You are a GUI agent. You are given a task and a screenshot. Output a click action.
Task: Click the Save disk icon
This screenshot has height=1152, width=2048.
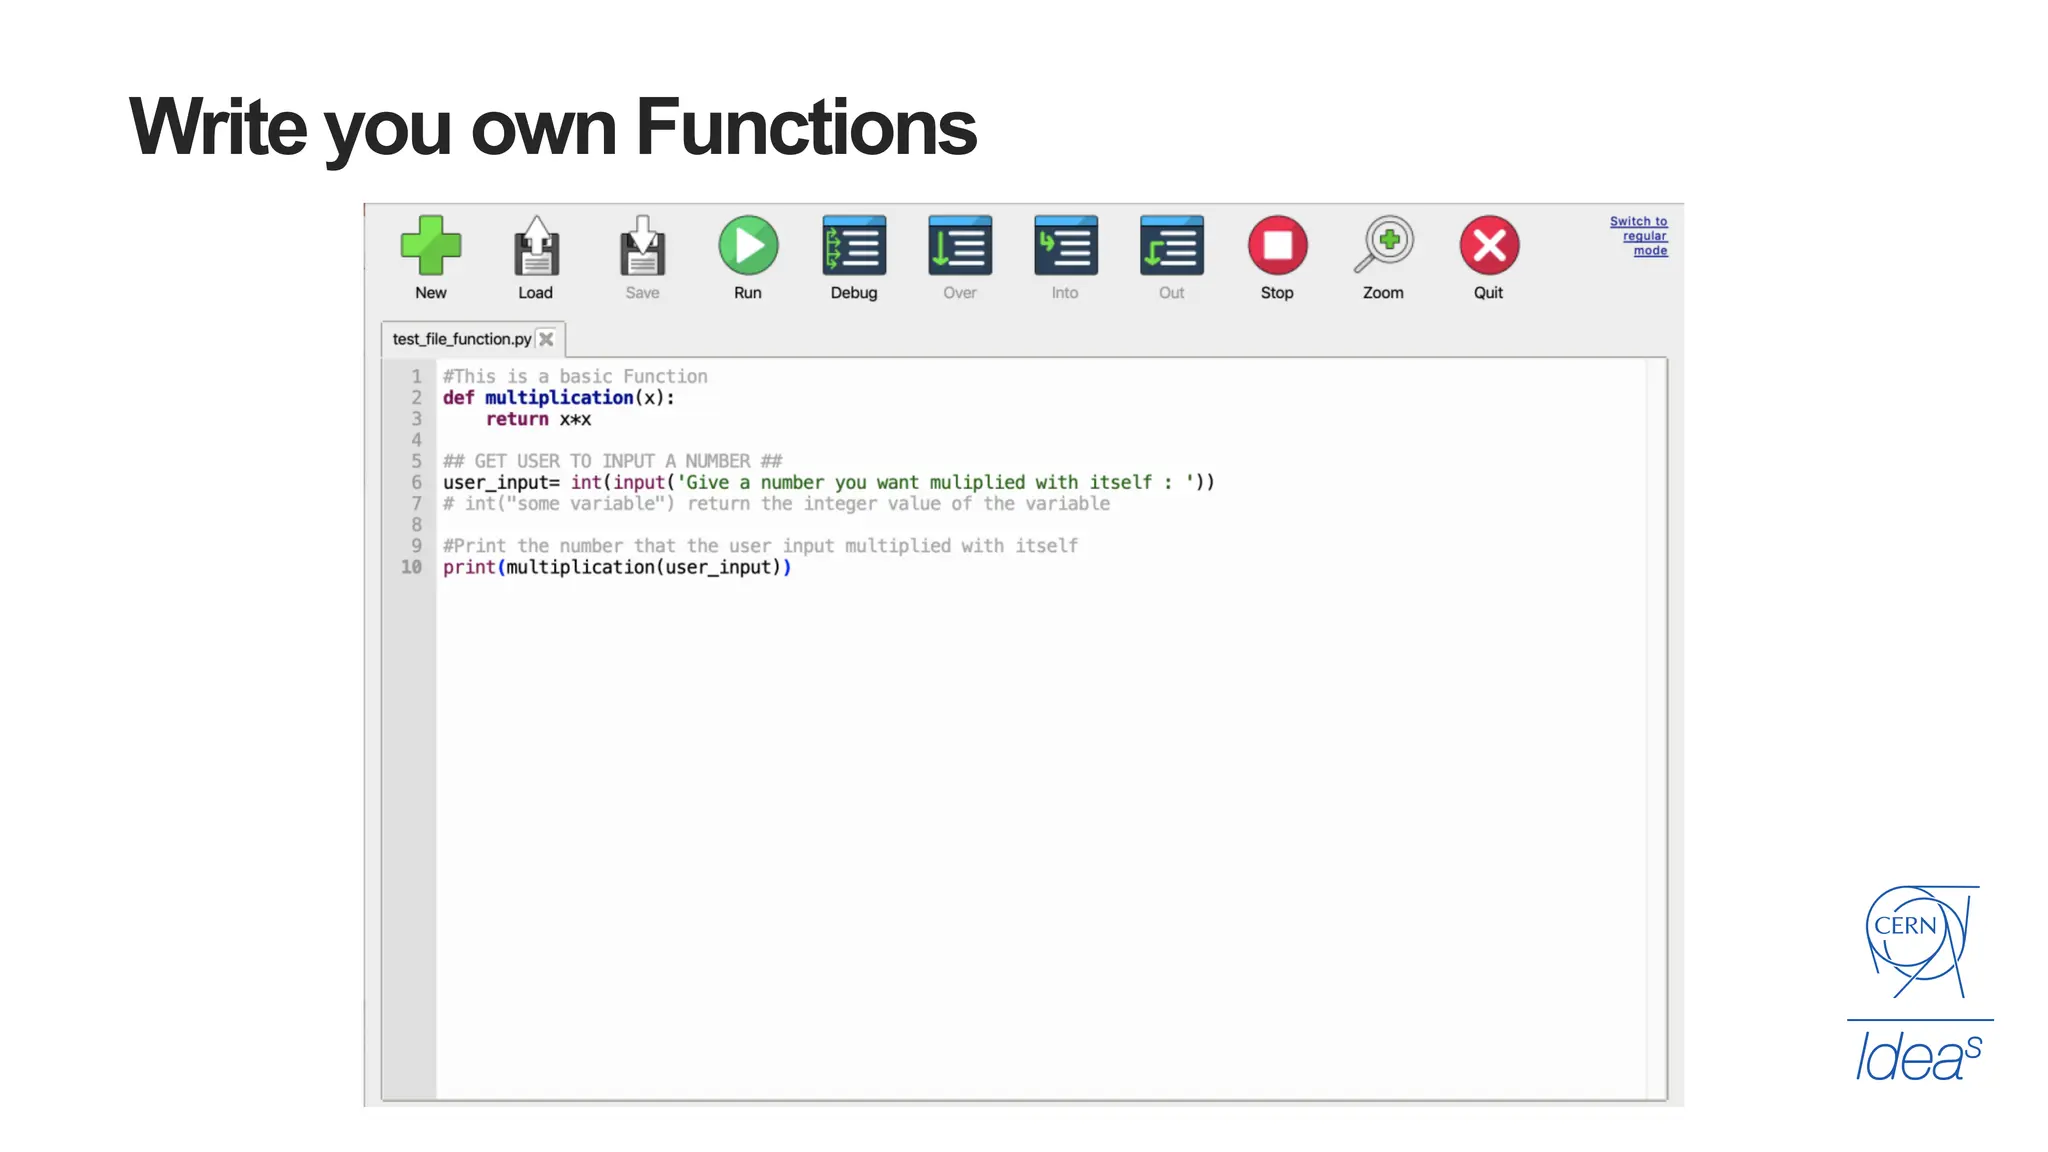click(x=642, y=246)
